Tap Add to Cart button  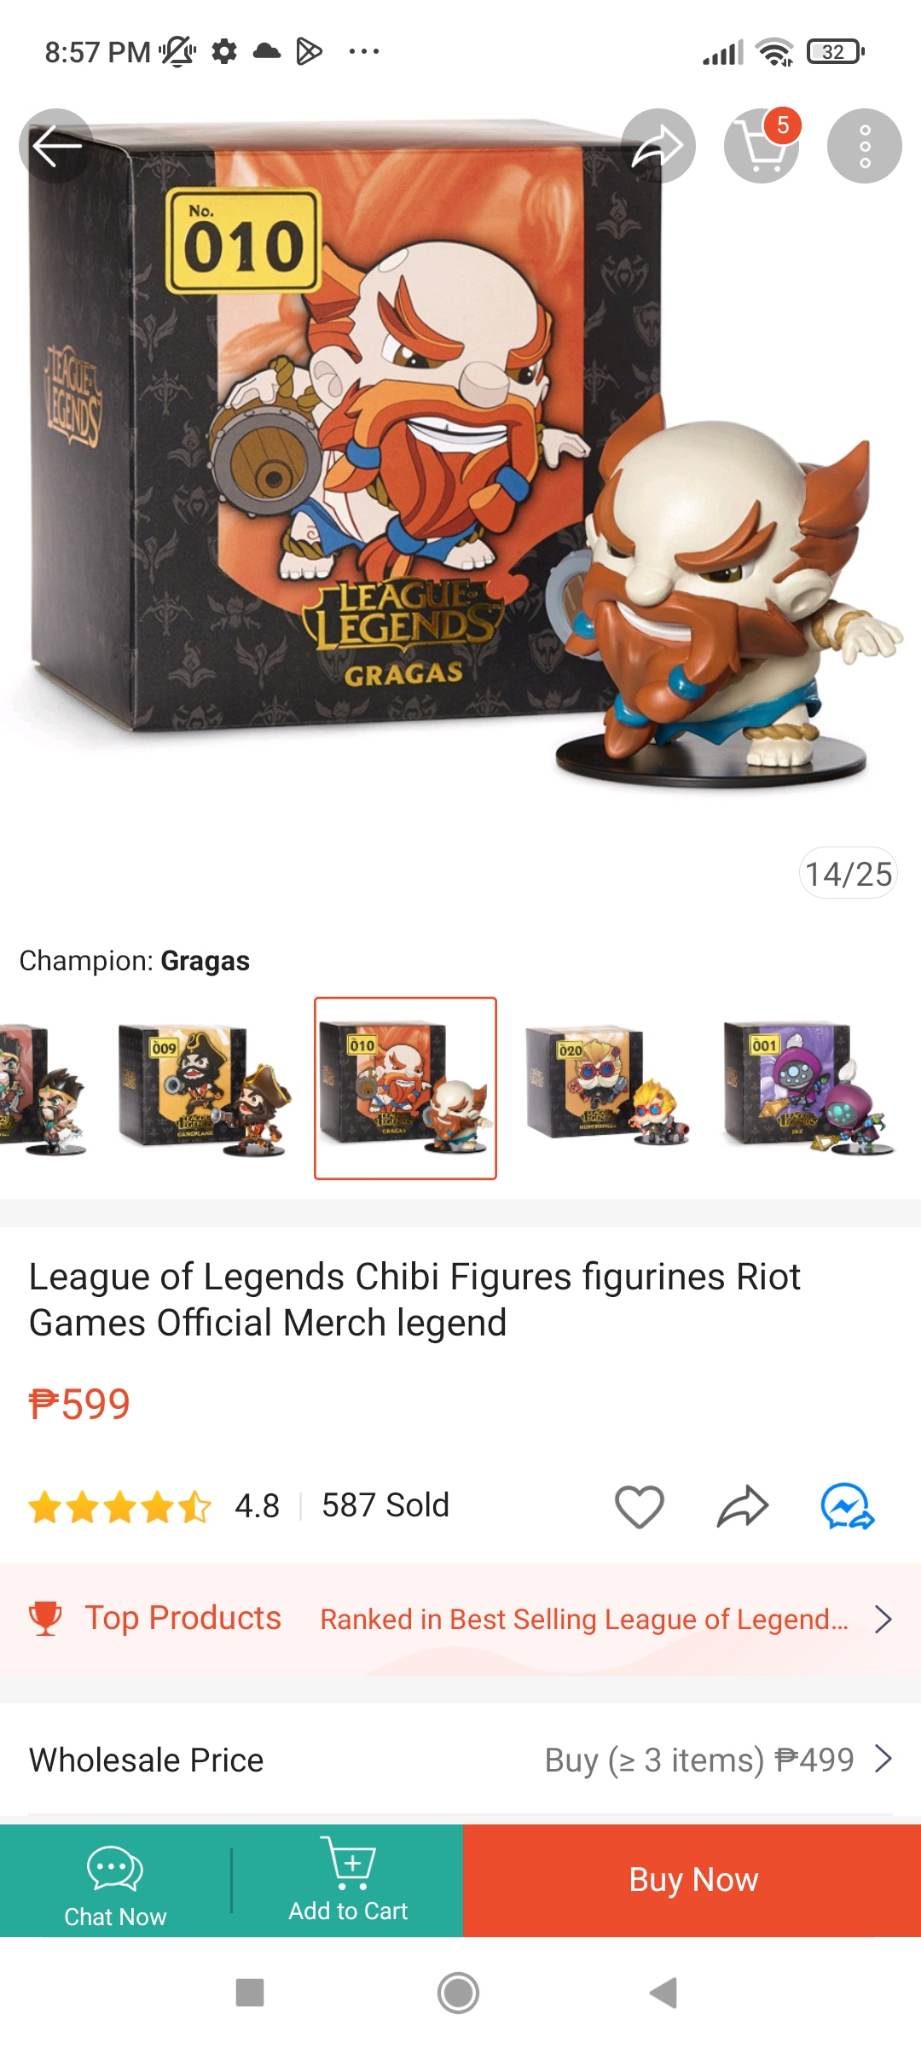pos(348,1880)
